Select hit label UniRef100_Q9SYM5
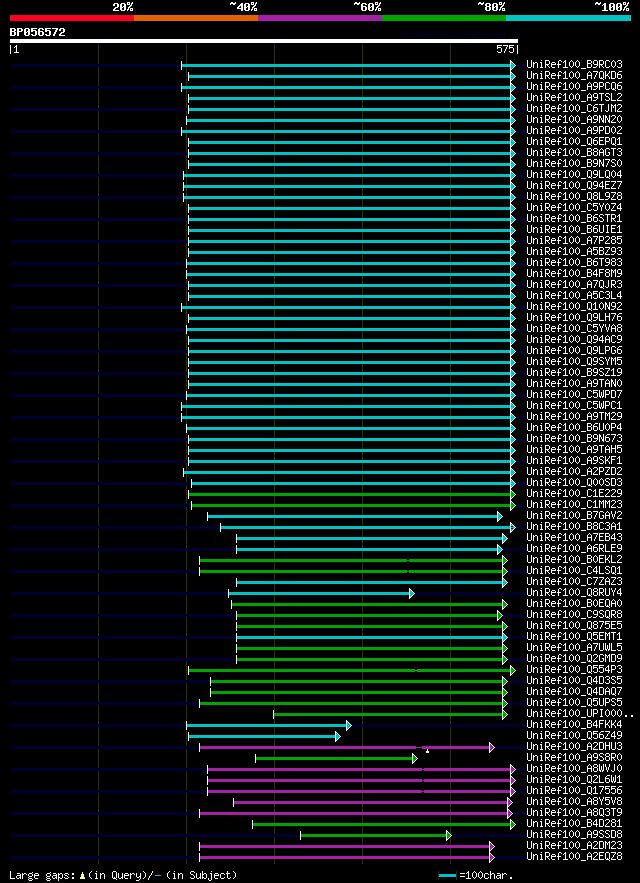The width and height of the screenshot is (640, 883). (574, 362)
